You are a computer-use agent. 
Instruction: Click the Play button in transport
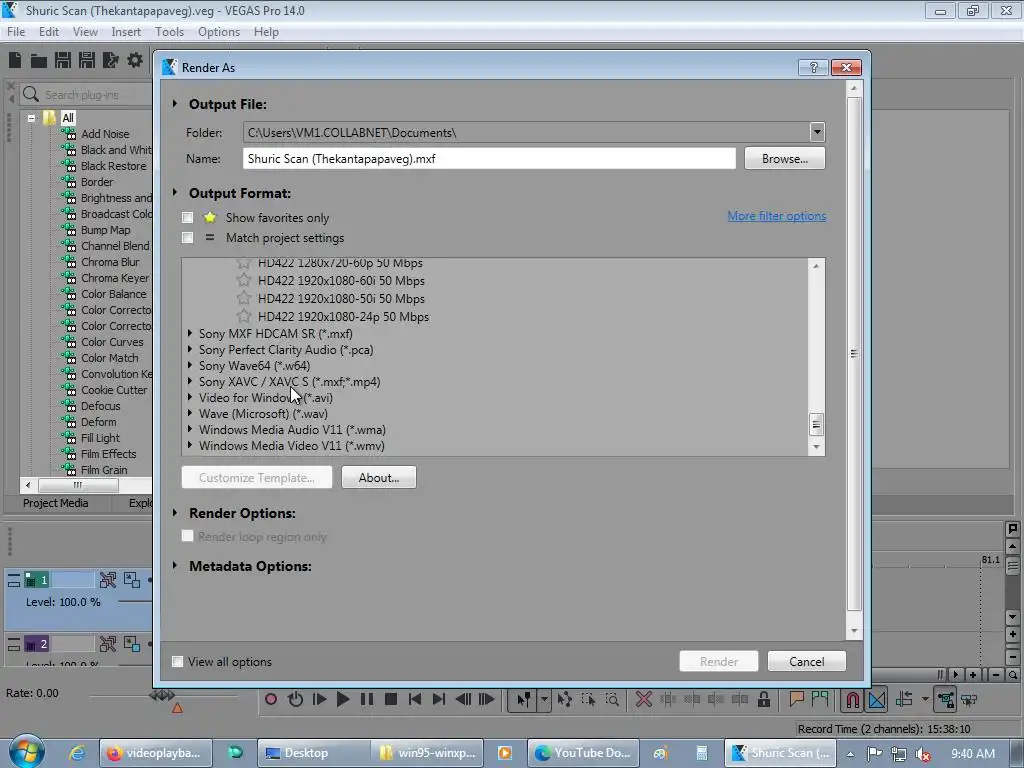tap(343, 699)
